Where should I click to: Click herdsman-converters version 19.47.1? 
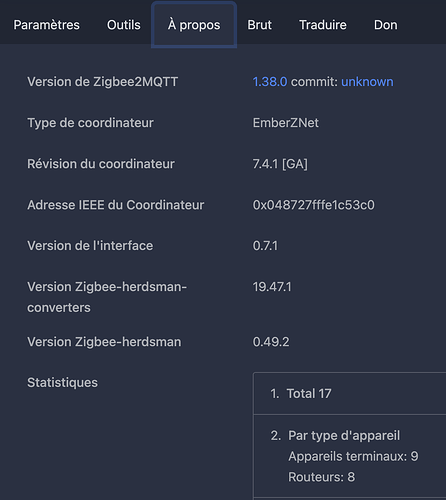pos(272,287)
